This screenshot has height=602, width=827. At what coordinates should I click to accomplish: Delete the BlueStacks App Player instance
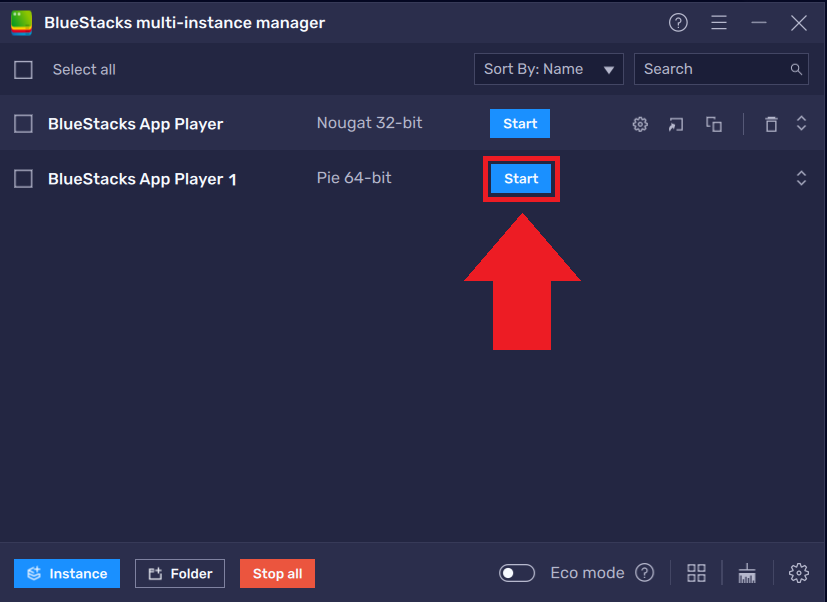coord(771,125)
